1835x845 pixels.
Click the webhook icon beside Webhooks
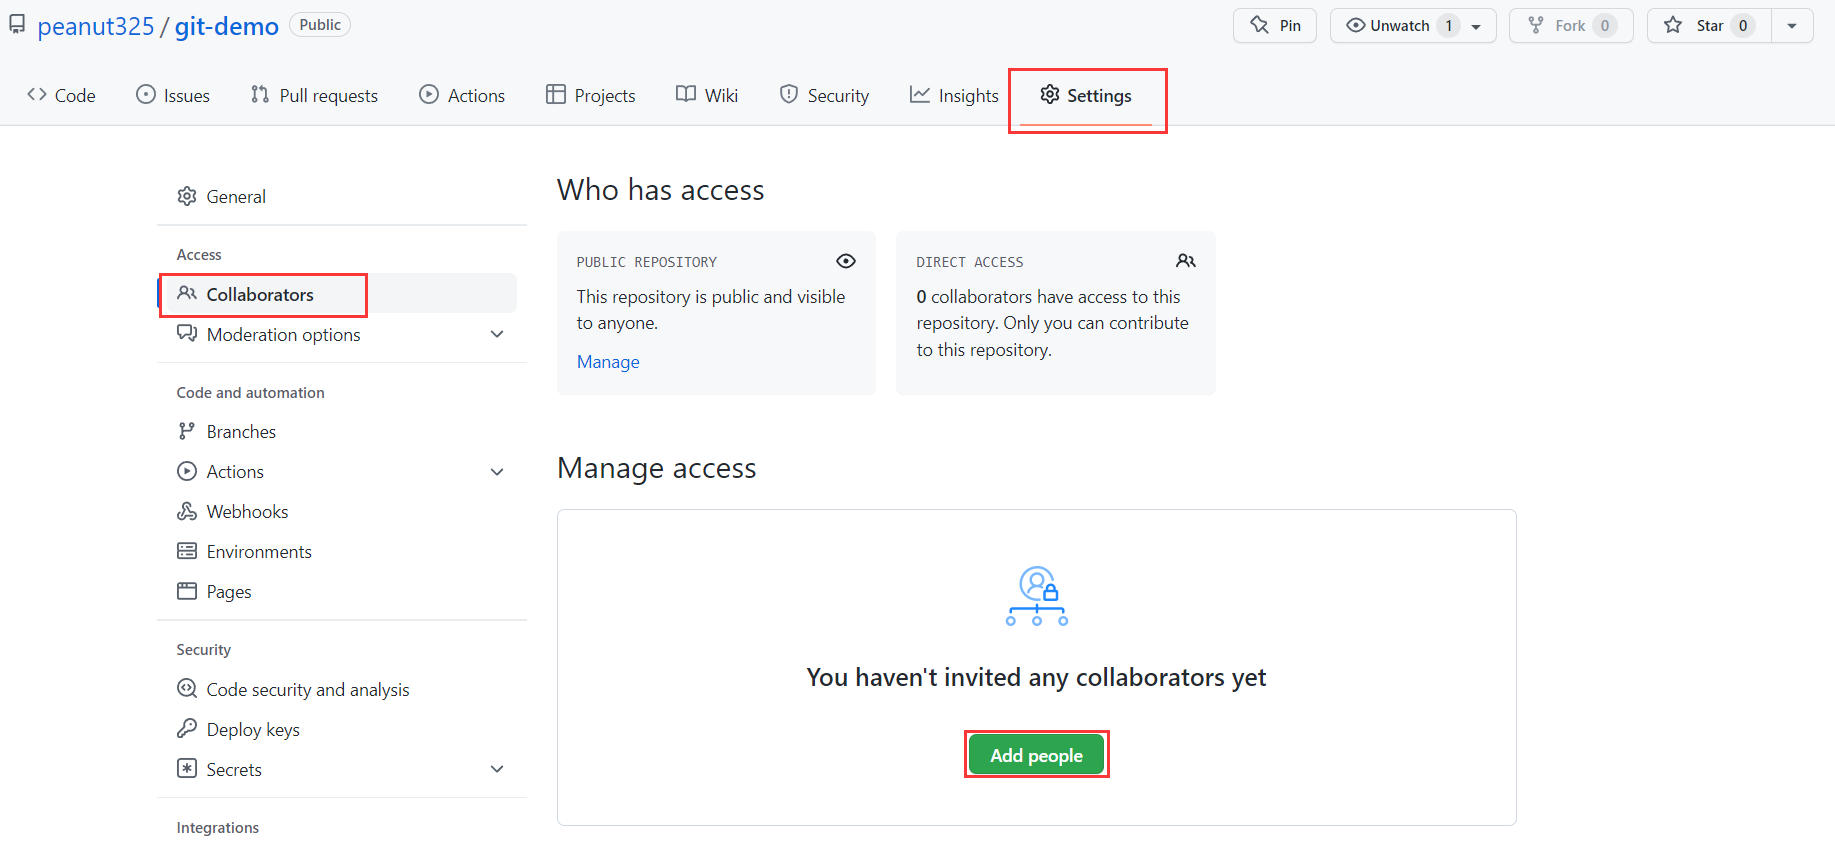click(187, 511)
